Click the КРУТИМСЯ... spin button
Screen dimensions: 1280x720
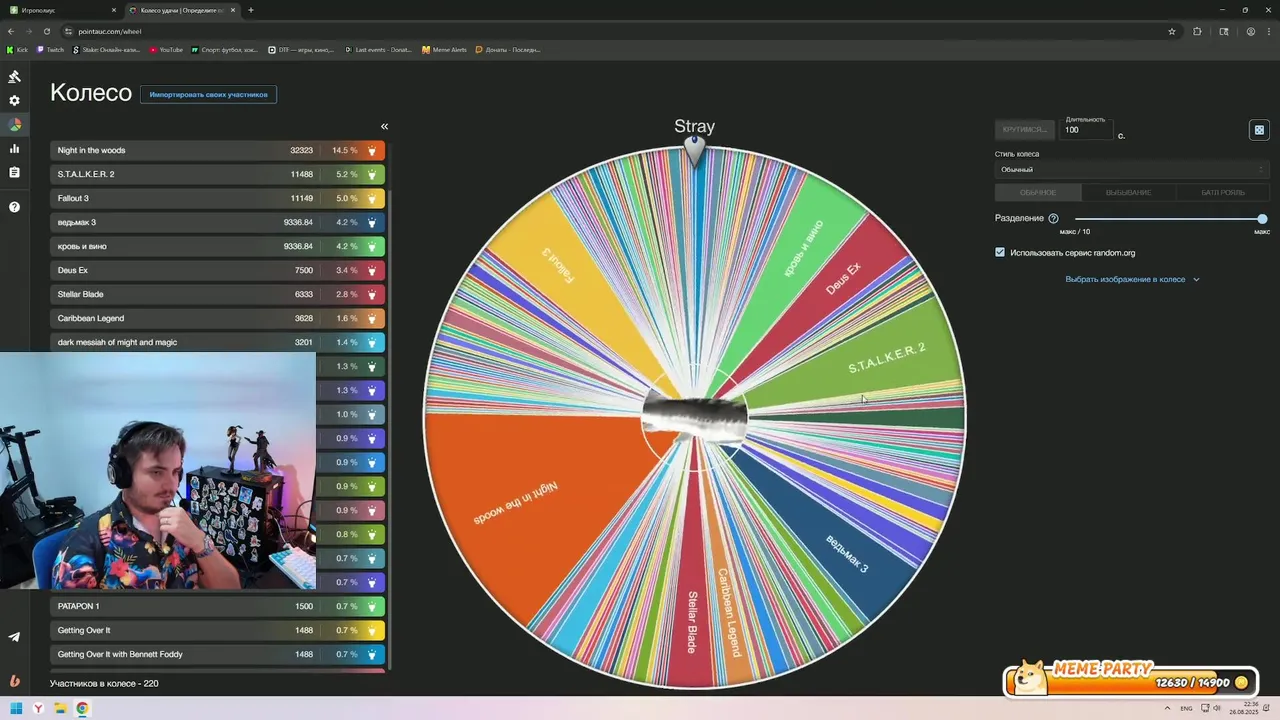1023,129
